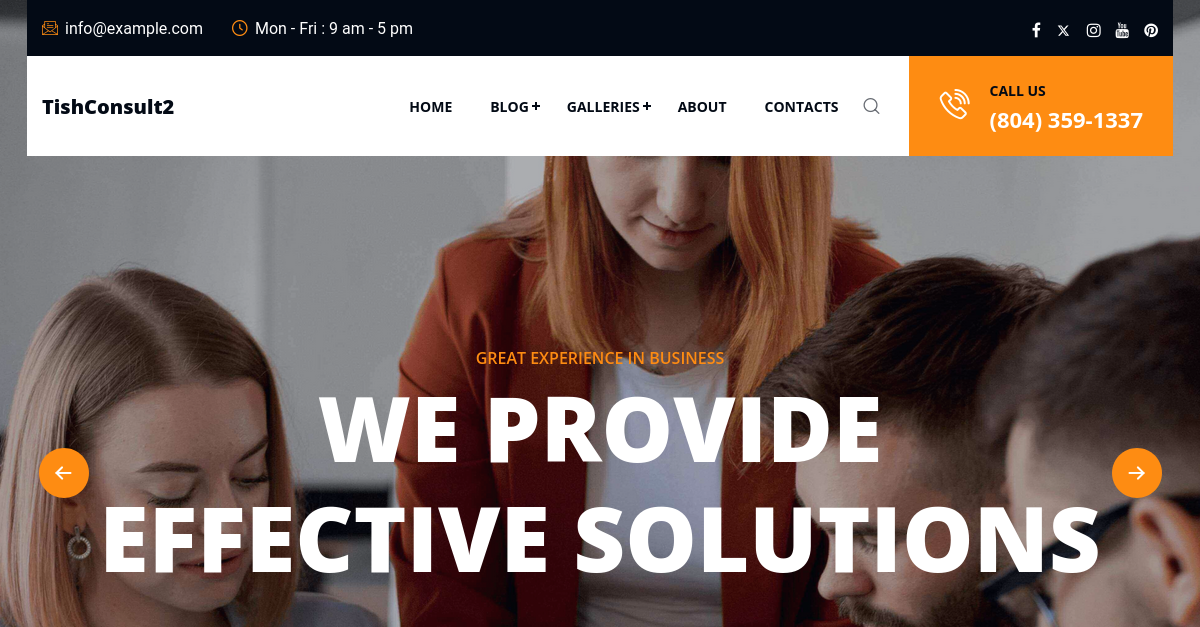Click the info@example.com email link
Screen dimensions: 1200x627
pyautogui.click(x=134, y=28)
